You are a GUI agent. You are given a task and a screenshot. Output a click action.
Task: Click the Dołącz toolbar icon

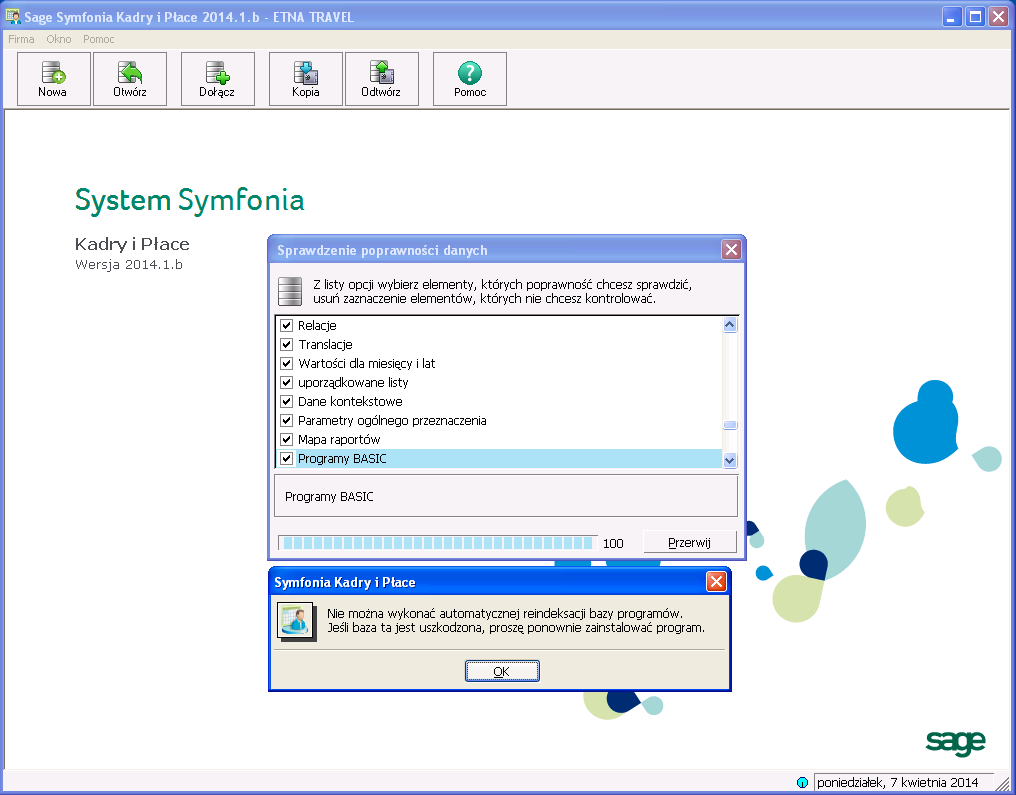coord(217,79)
